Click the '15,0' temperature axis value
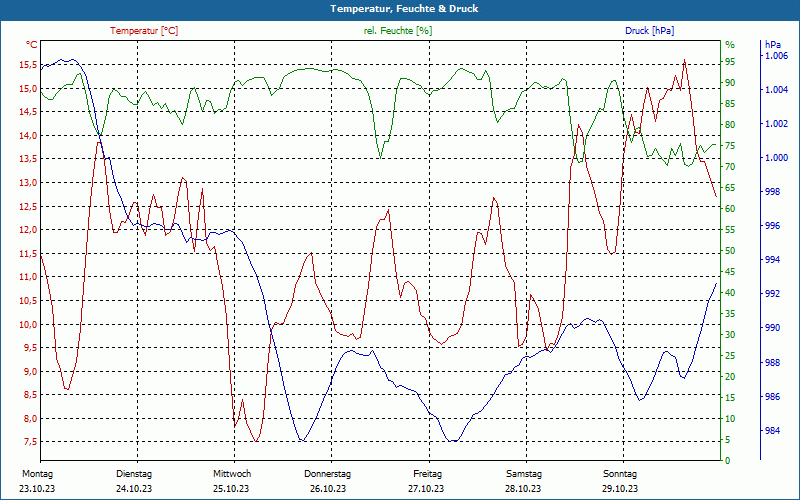800x500 pixels. 28,88
